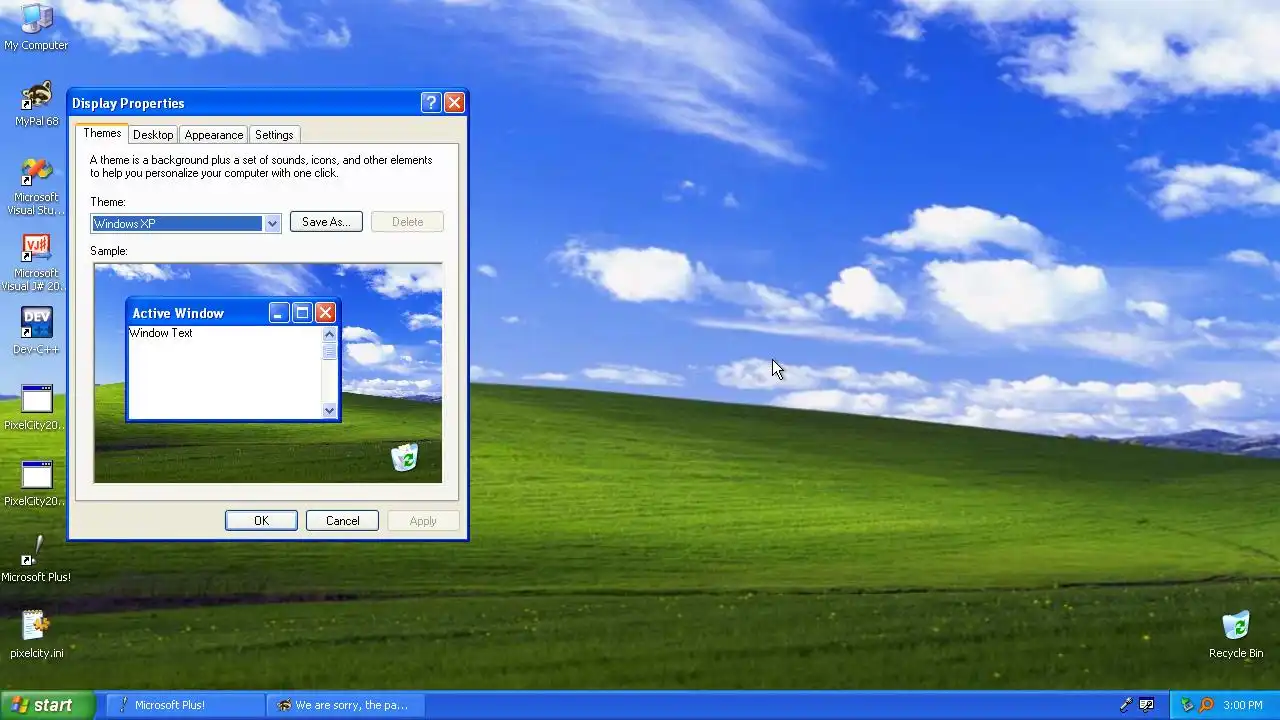This screenshot has width=1280, height=720.
Task: Close the Display Properties dialog
Action: tap(454, 103)
